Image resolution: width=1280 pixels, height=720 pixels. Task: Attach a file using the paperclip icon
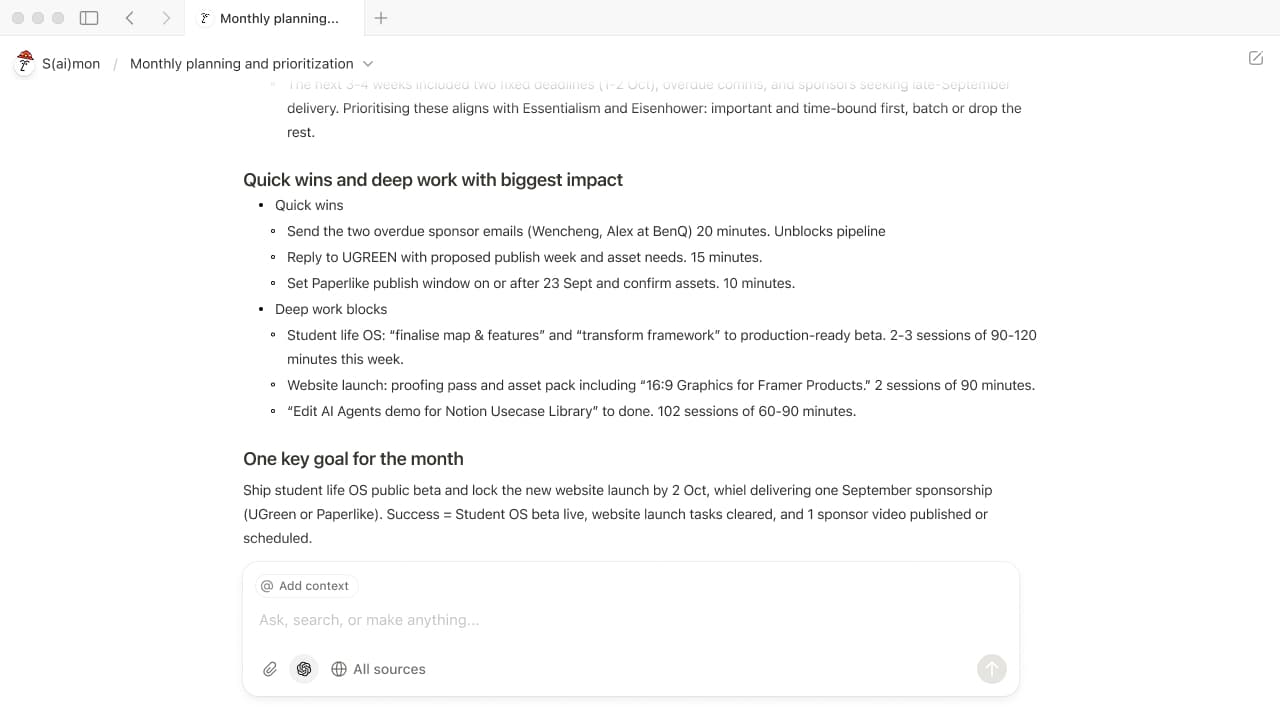(270, 669)
